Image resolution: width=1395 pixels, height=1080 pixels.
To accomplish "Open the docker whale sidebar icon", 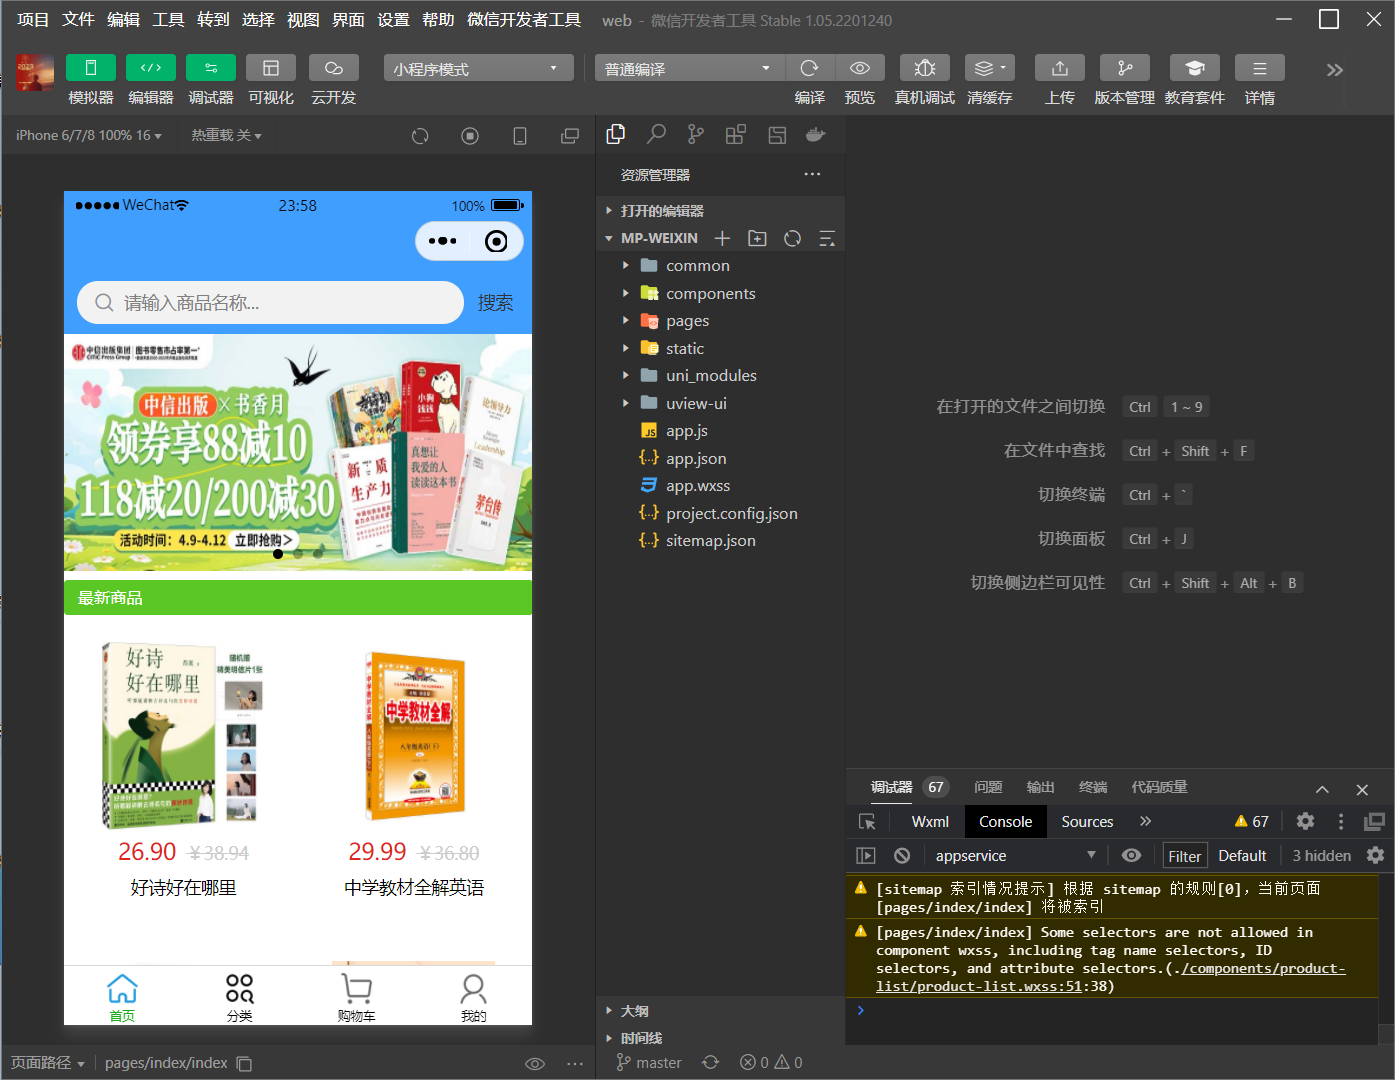I will [x=816, y=134].
